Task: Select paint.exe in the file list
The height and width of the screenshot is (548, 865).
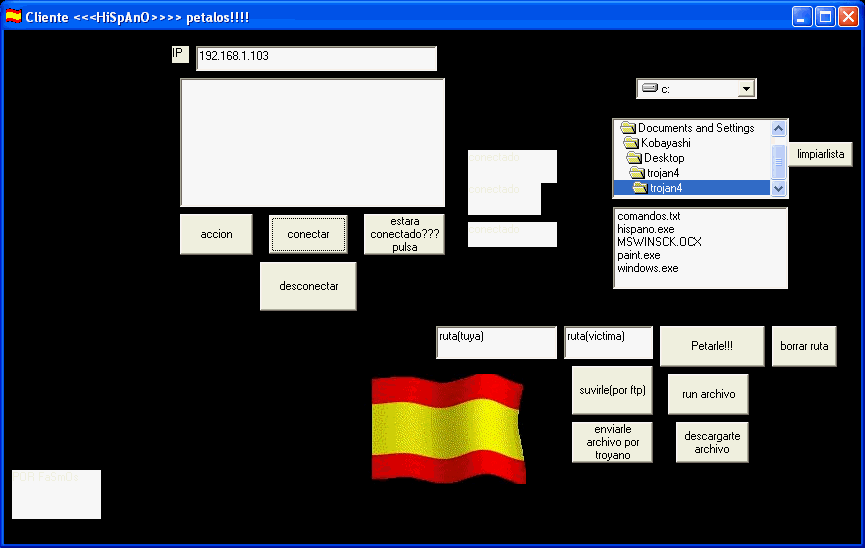Action: [x=638, y=255]
